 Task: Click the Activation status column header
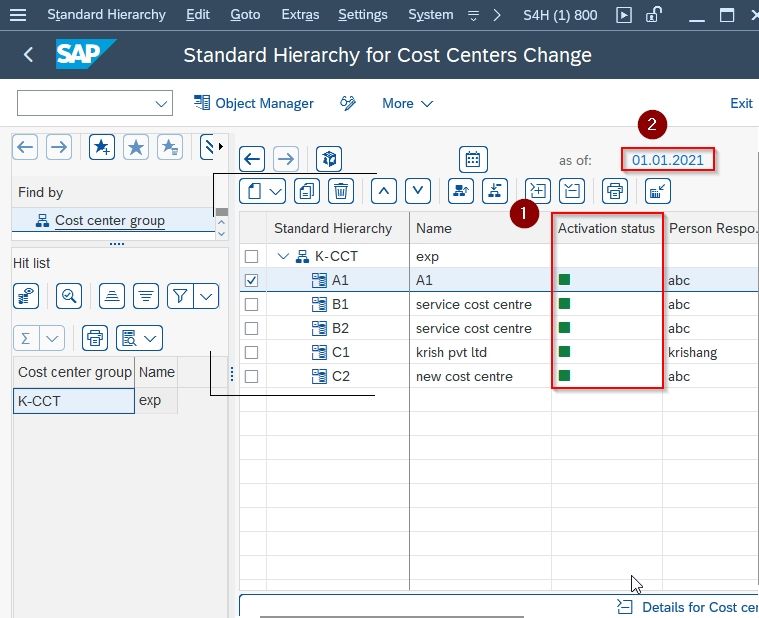tap(607, 228)
